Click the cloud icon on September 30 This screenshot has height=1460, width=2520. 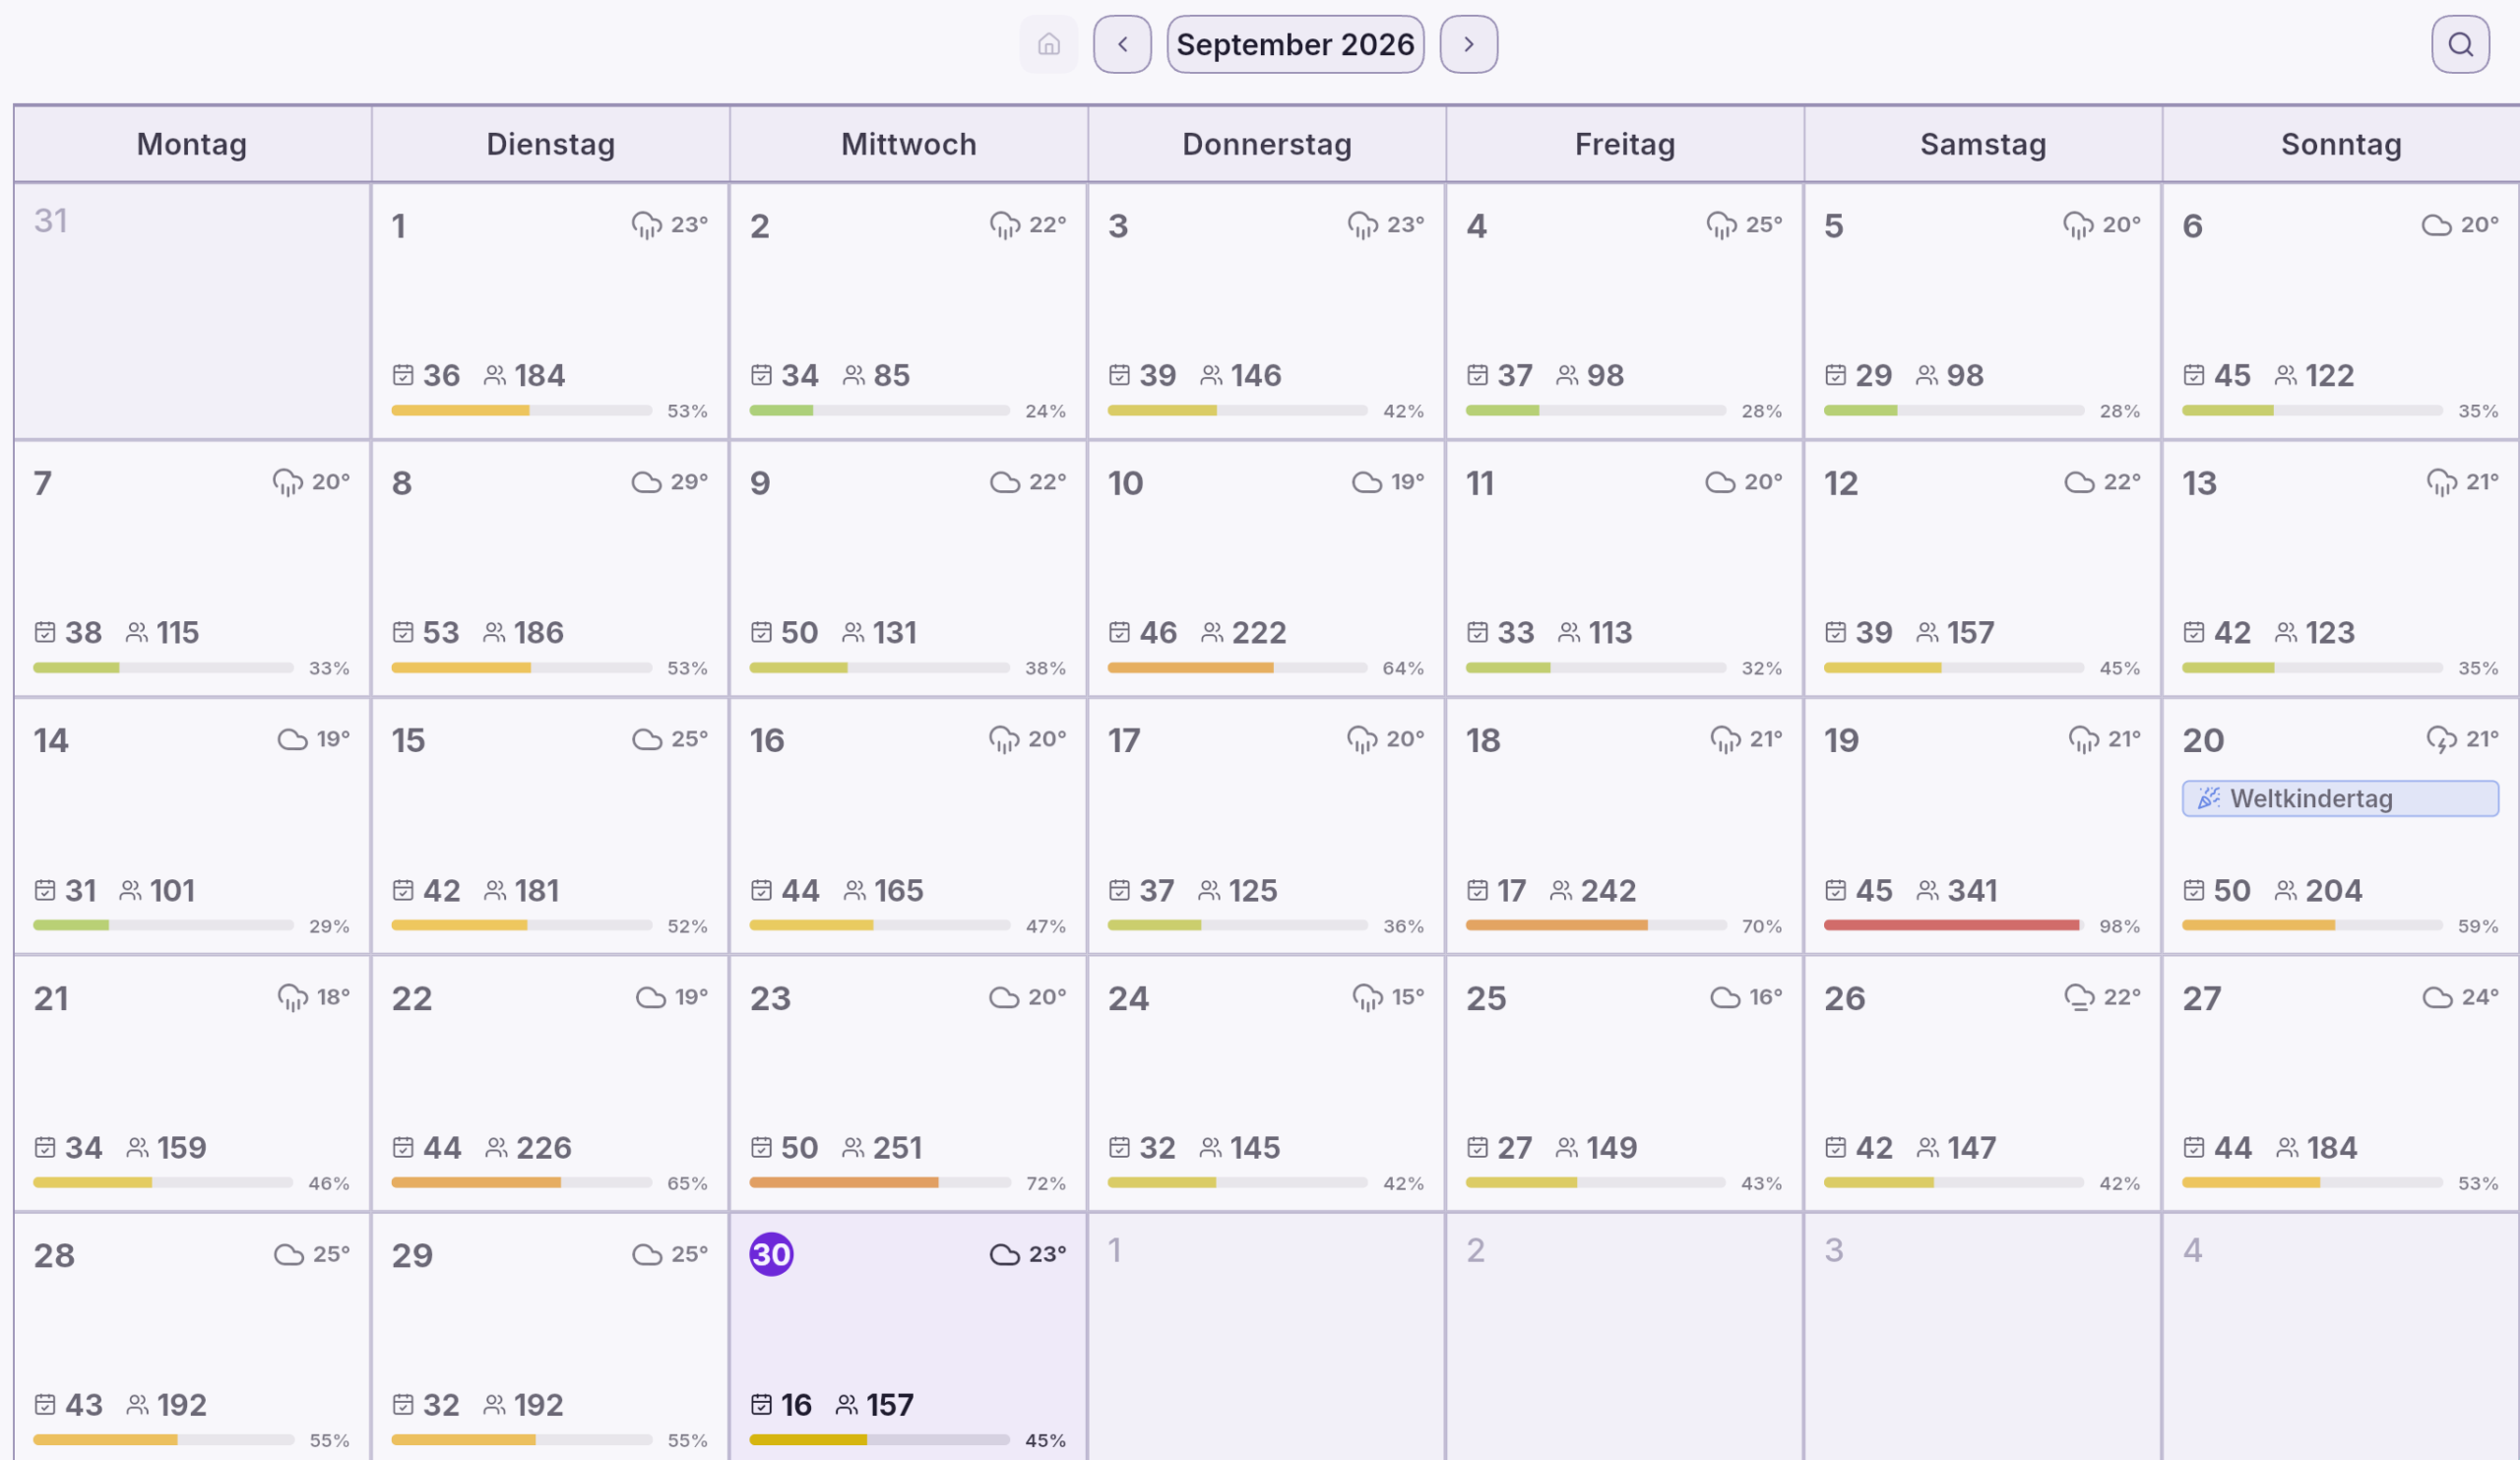click(1004, 1254)
